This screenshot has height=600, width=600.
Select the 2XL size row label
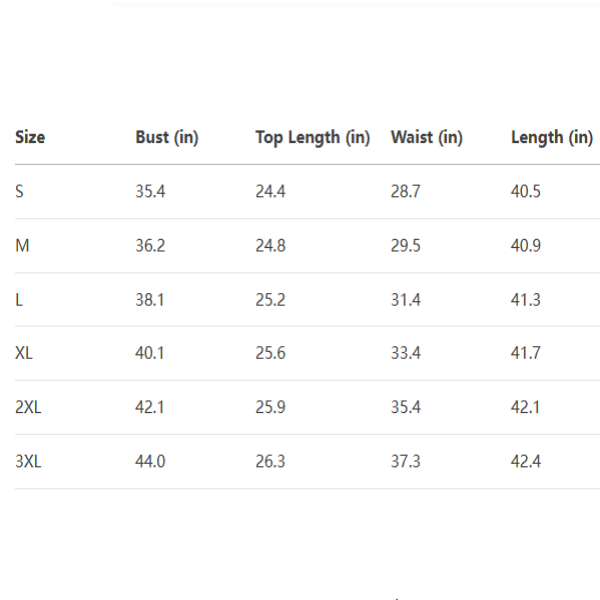pos(28,407)
